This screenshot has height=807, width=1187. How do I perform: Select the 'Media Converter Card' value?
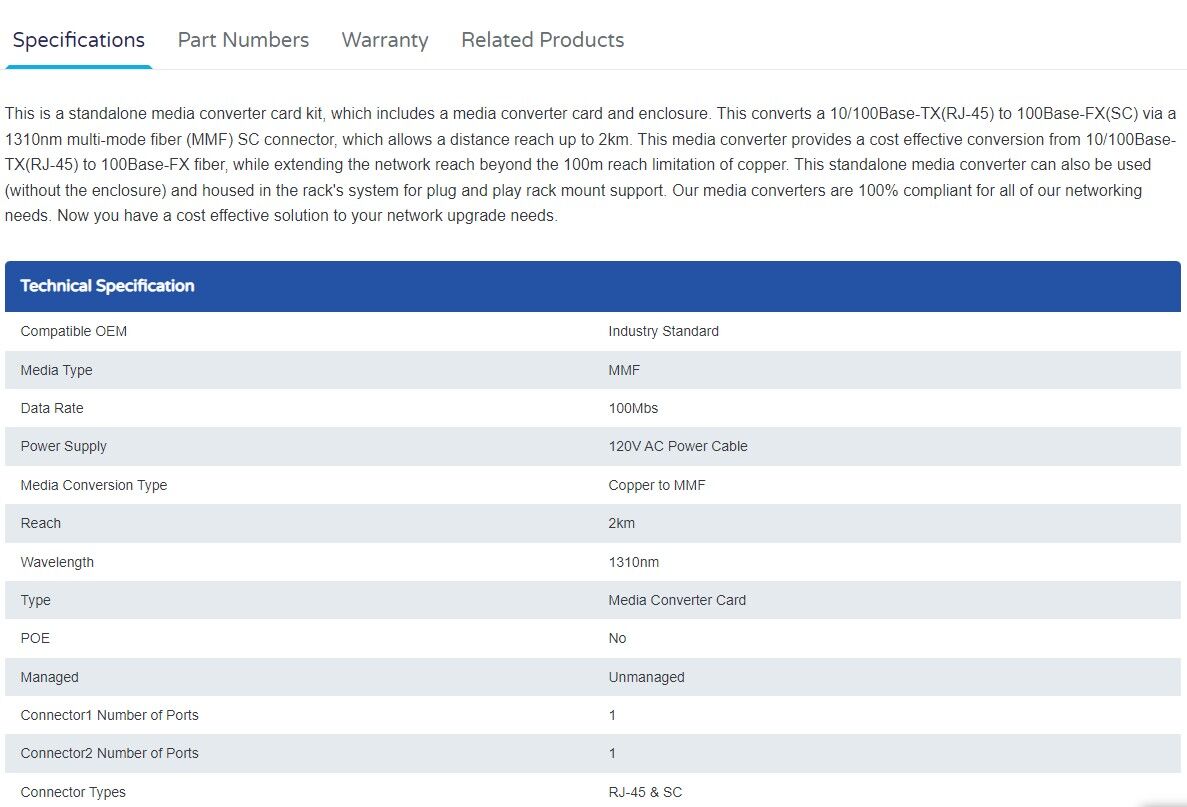pyautogui.click(x=678, y=600)
